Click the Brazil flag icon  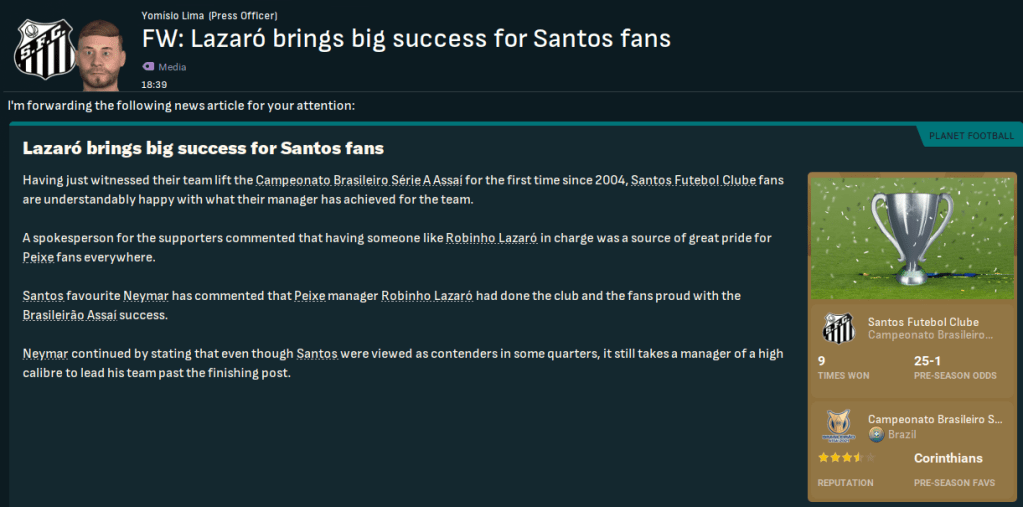[875, 434]
